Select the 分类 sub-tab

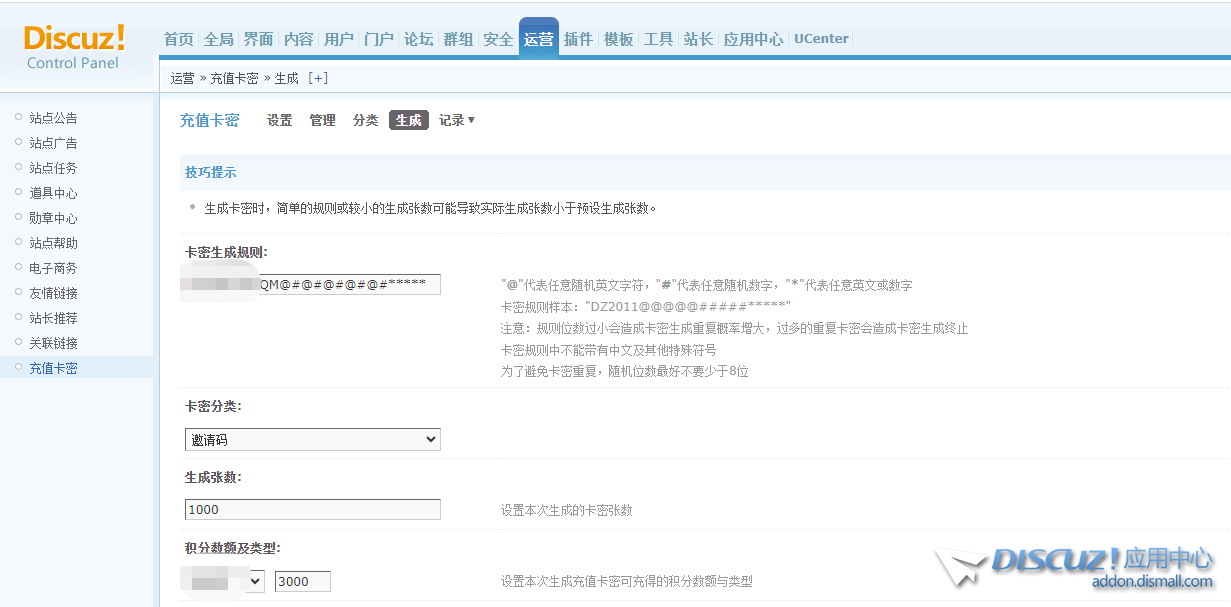[x=365, y=120]
